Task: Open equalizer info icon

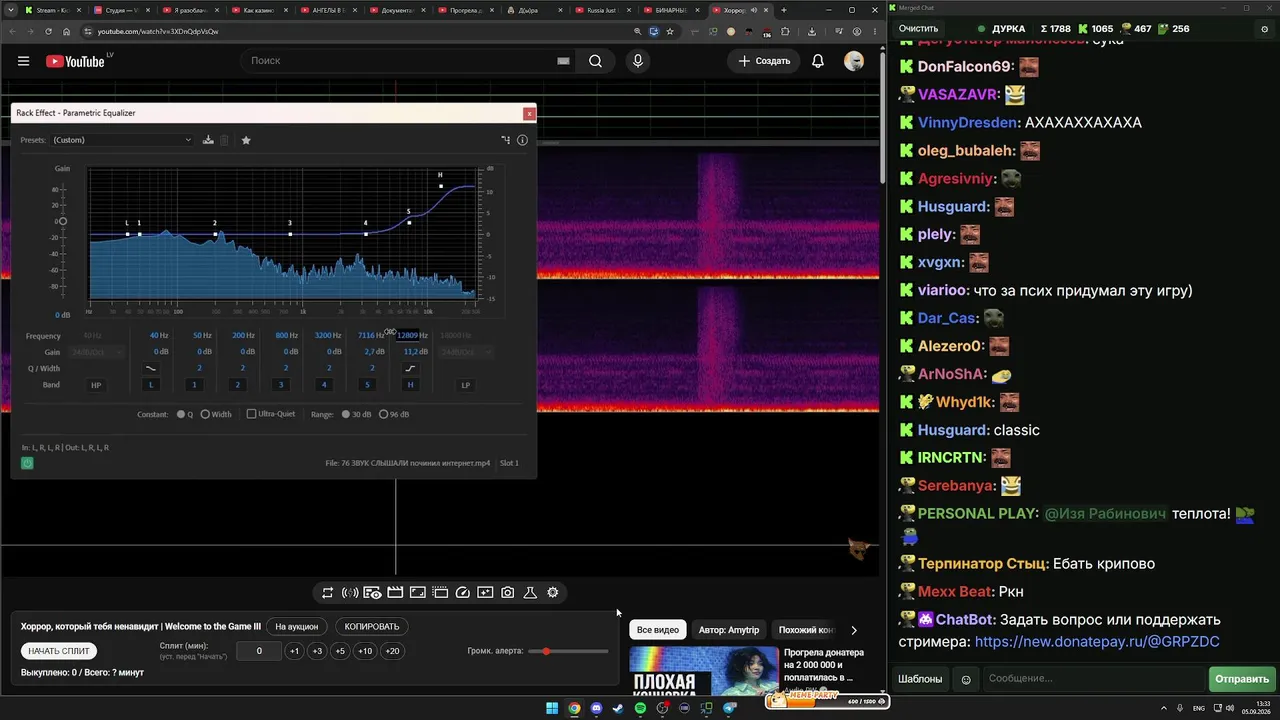Action: (522, 140)
